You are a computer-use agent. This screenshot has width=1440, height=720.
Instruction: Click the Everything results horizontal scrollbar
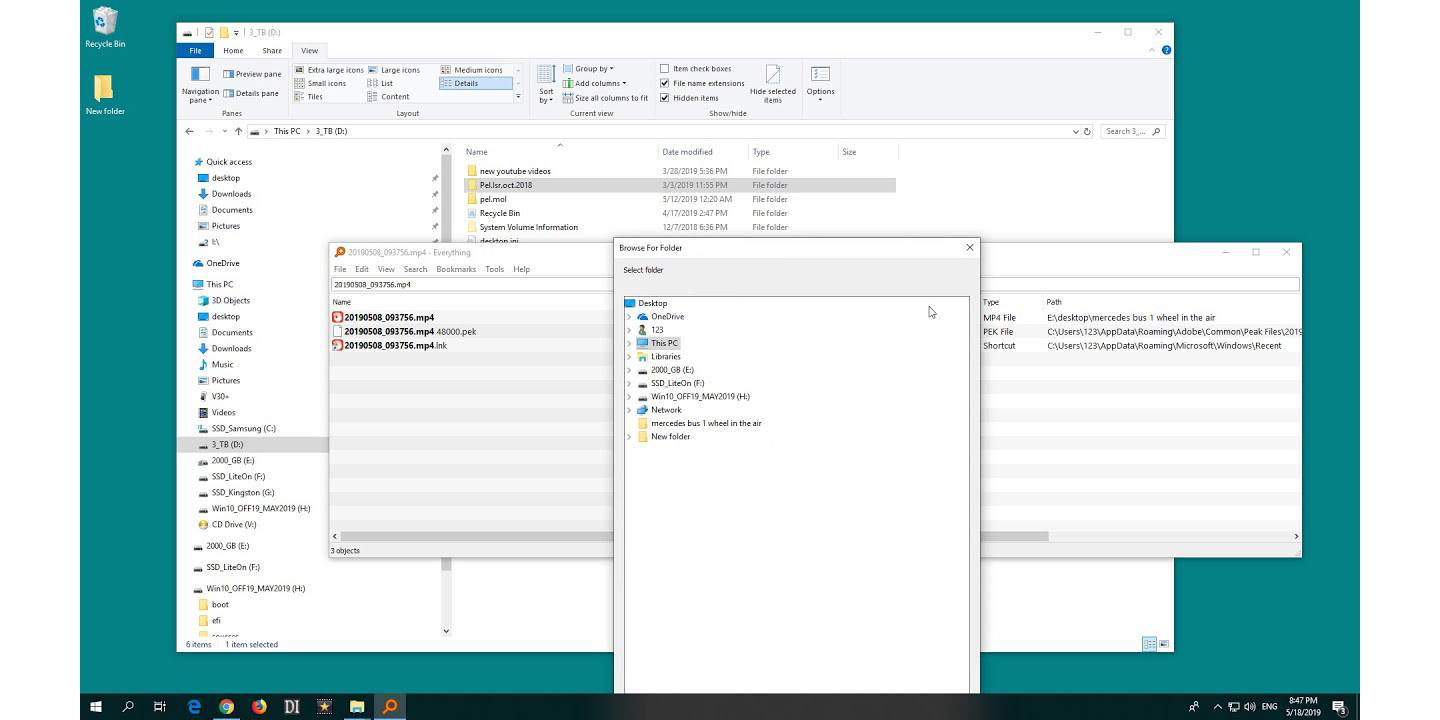pyautogui.click(x=1013, y=536)
